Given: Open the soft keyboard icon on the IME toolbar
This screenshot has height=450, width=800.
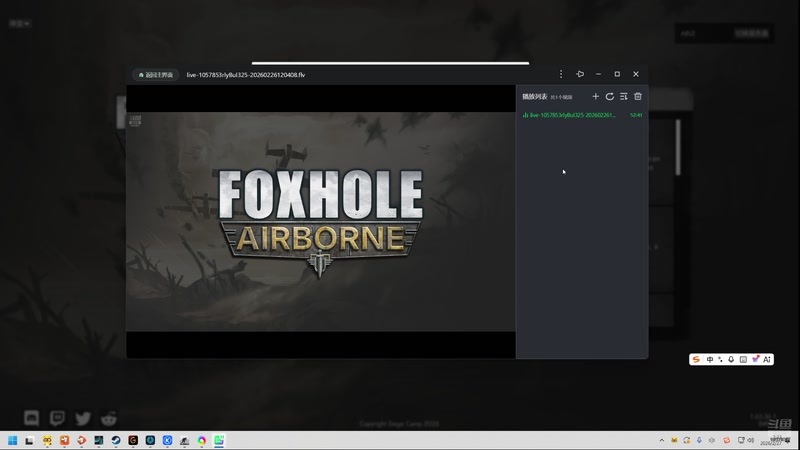Looking at the screenshot, I should pos(743,360).
